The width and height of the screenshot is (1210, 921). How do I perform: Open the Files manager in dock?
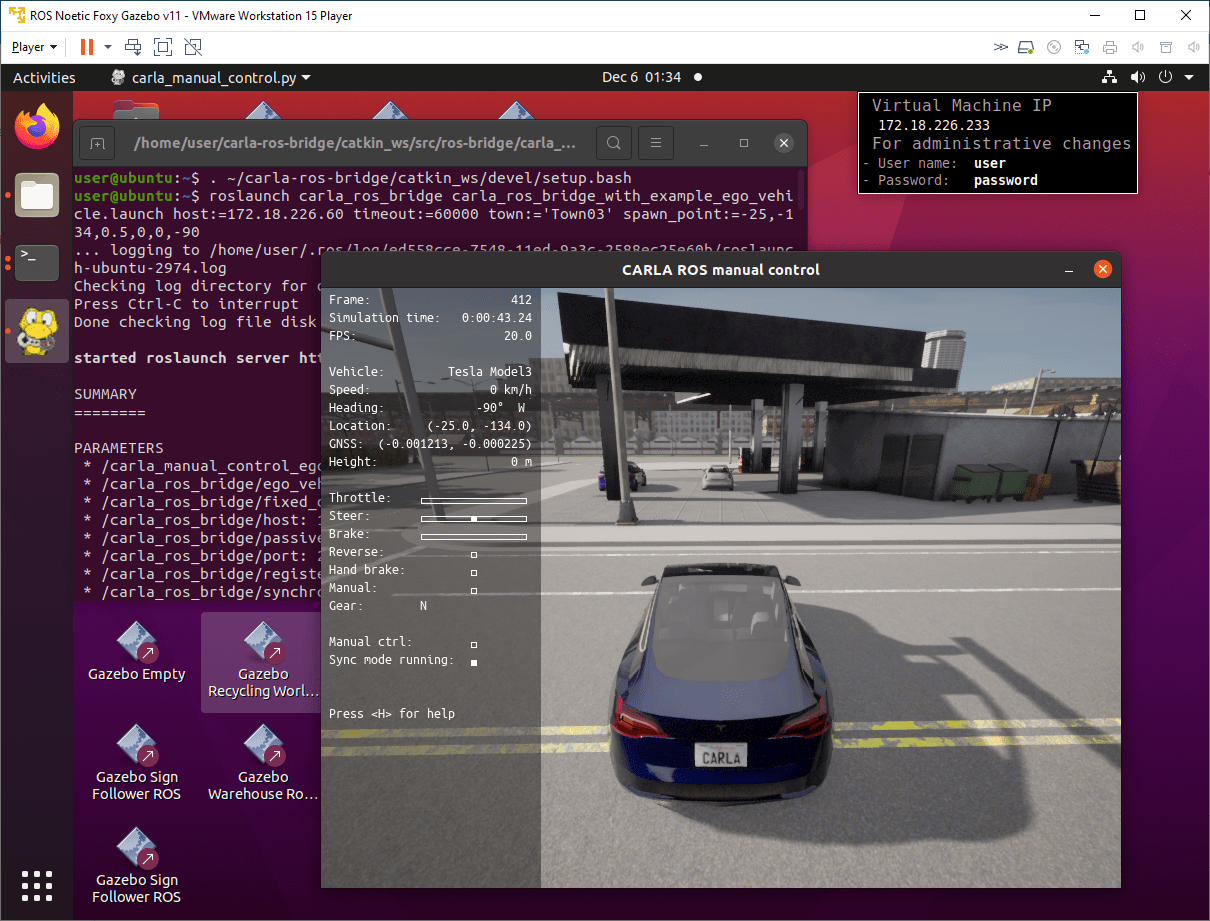click(x=37, y=194)
